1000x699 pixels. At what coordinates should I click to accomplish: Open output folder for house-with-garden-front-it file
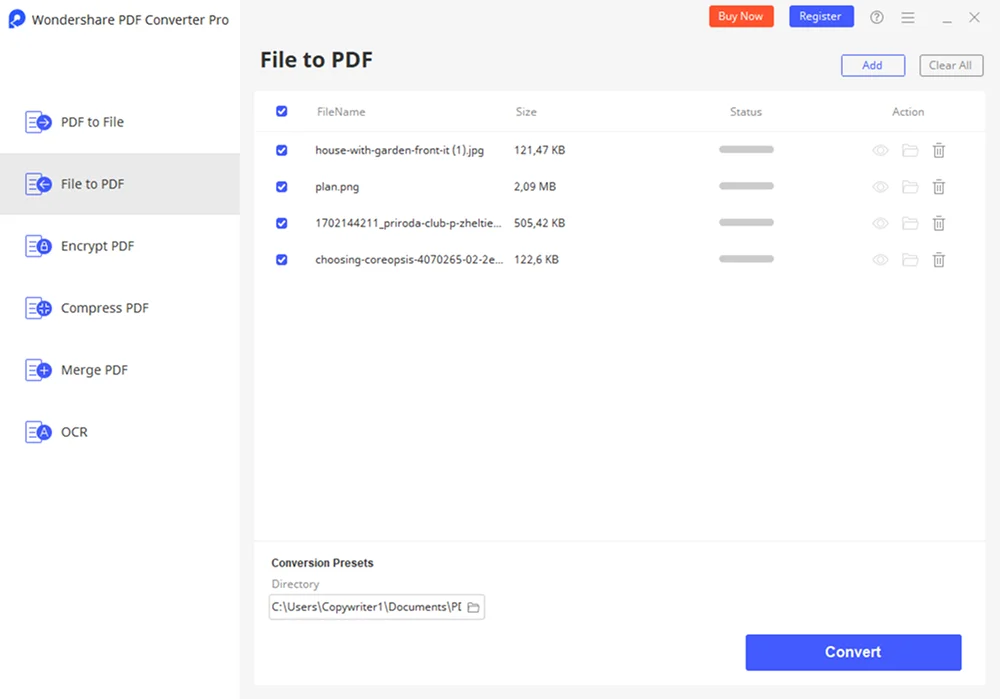pos(910,151)
